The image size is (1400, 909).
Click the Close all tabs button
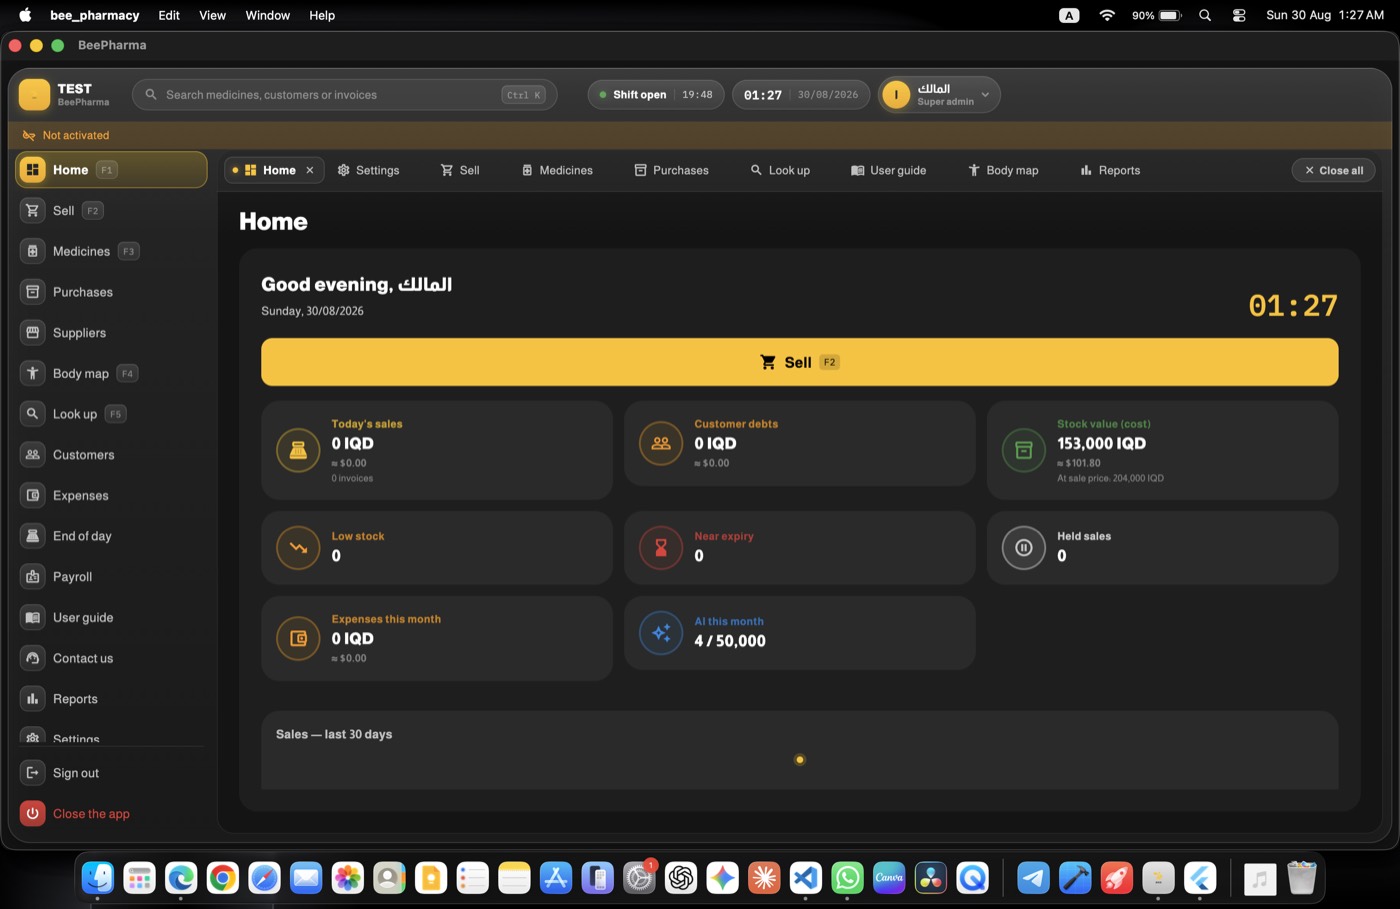pyautogui.click(x=1334, y=170)
